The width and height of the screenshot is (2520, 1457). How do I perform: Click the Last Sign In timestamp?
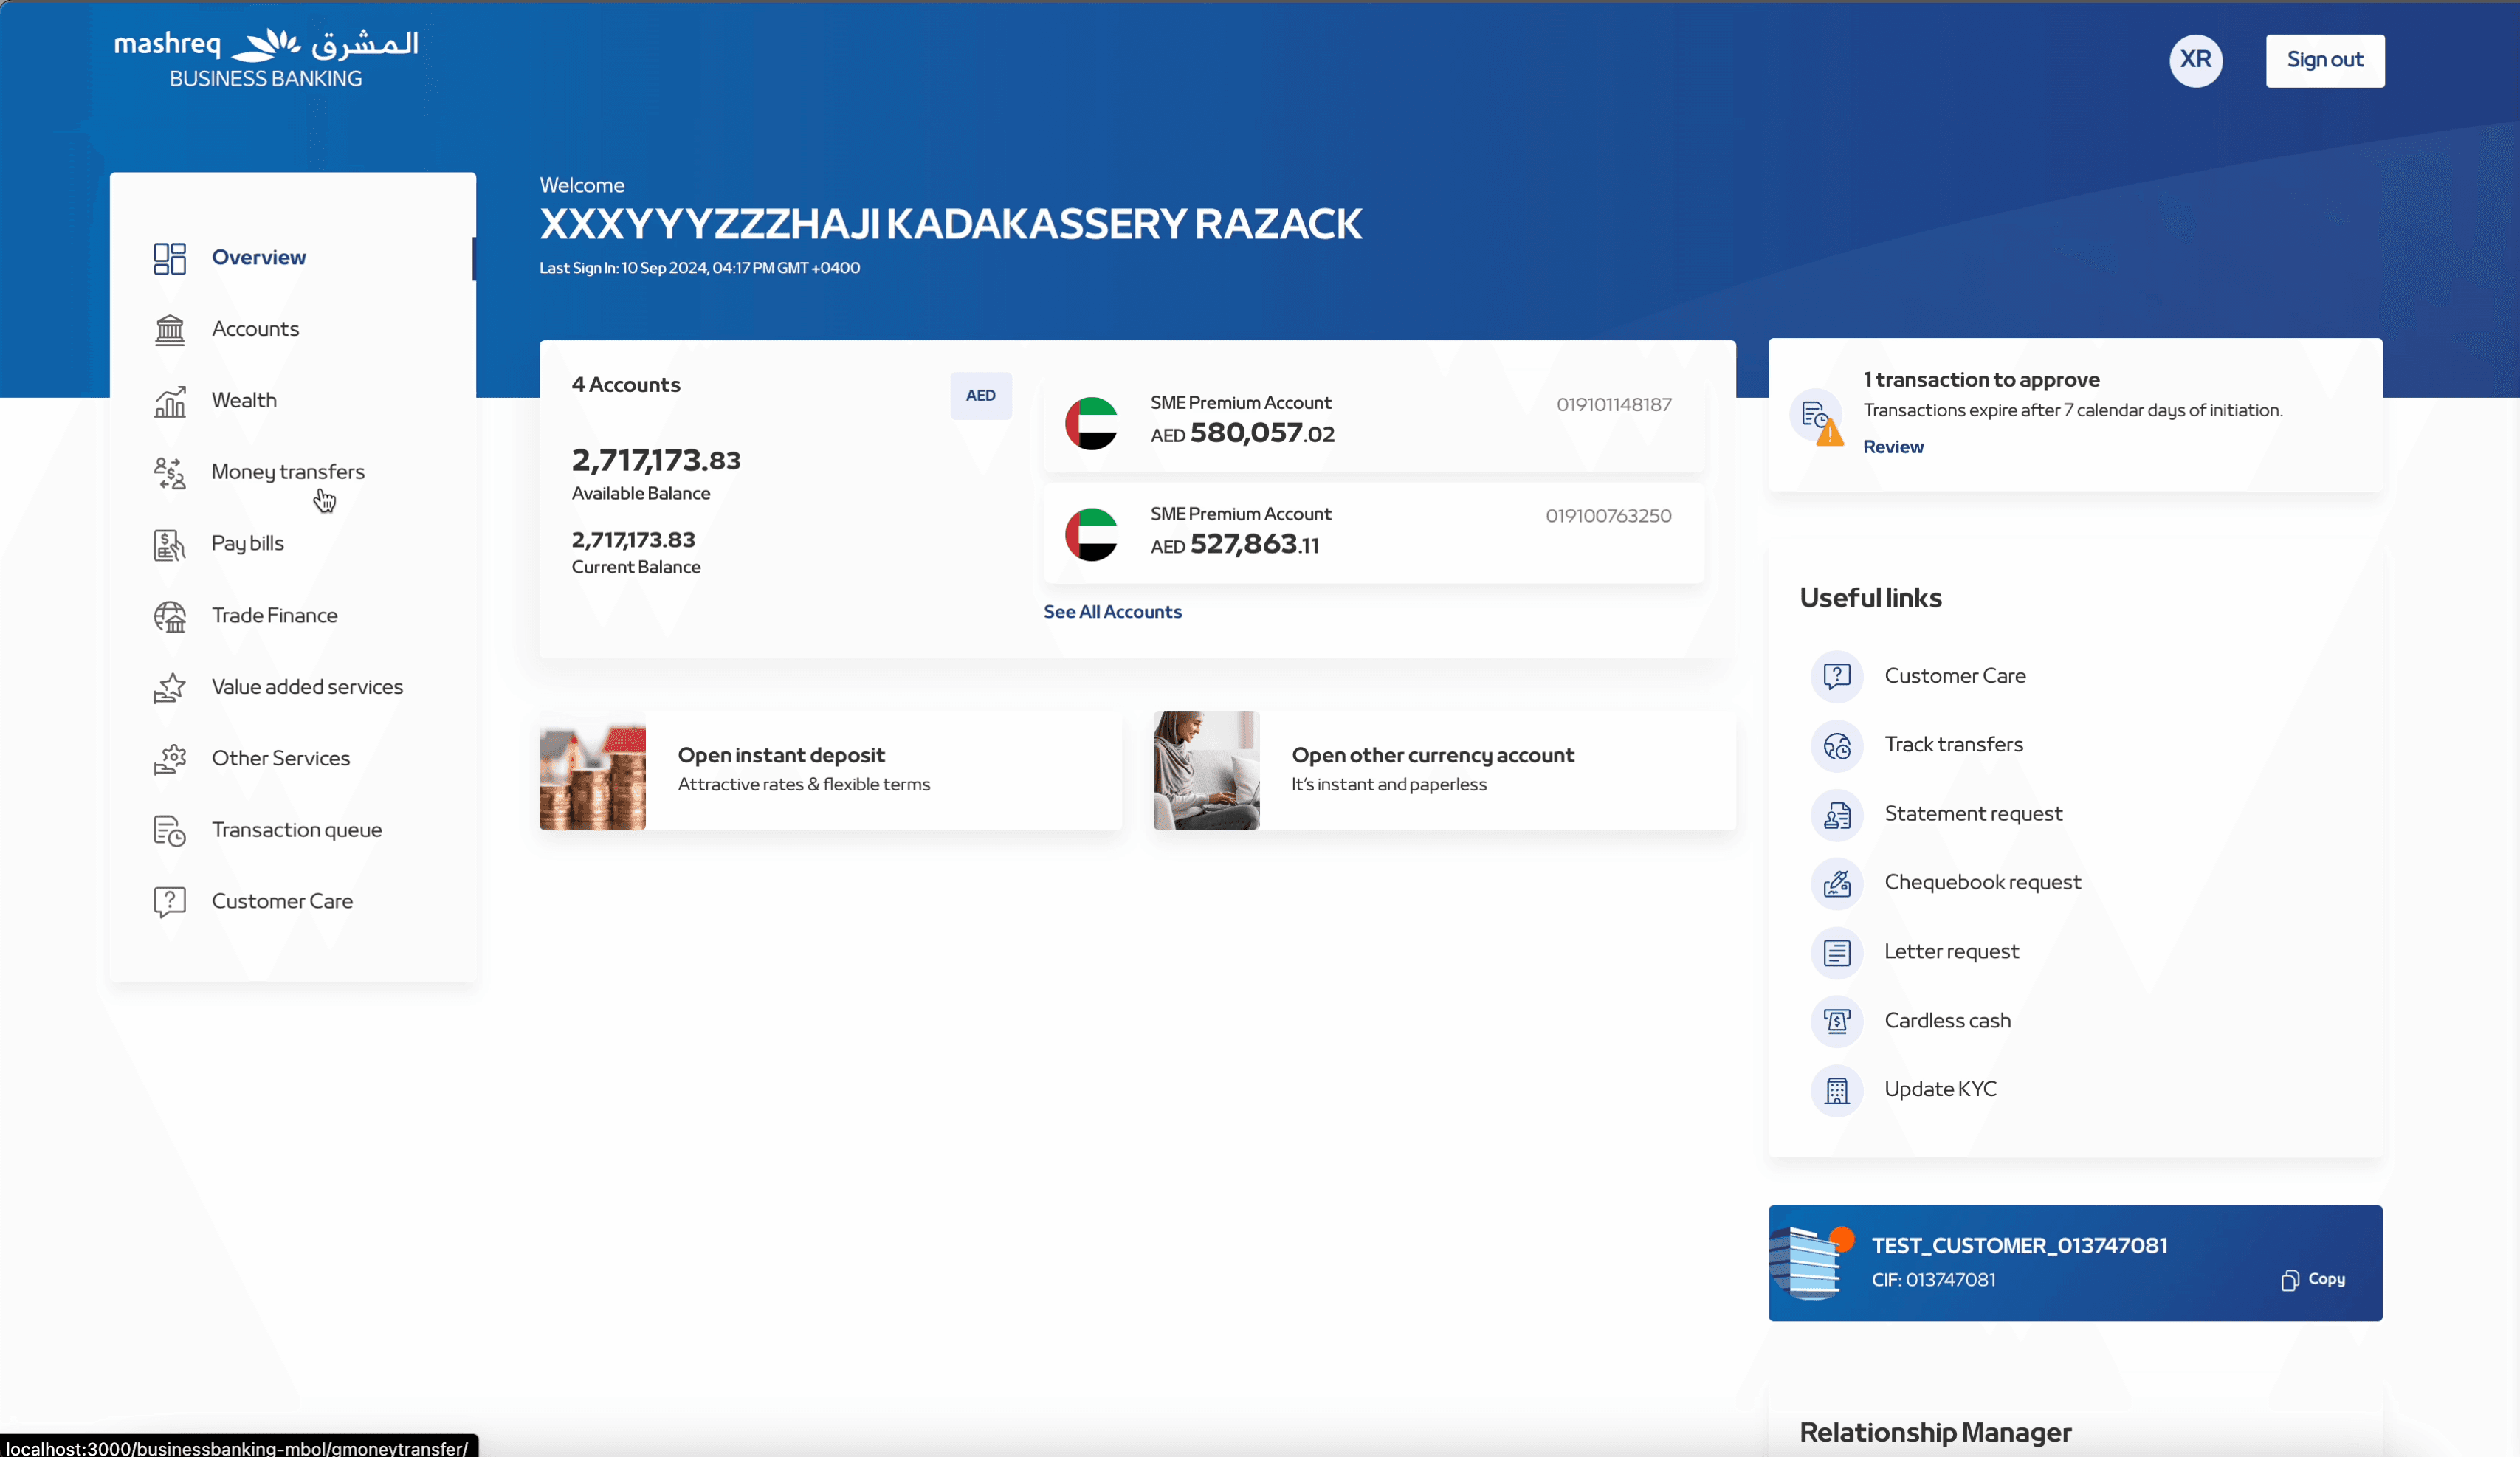click(x=700, y=268)
